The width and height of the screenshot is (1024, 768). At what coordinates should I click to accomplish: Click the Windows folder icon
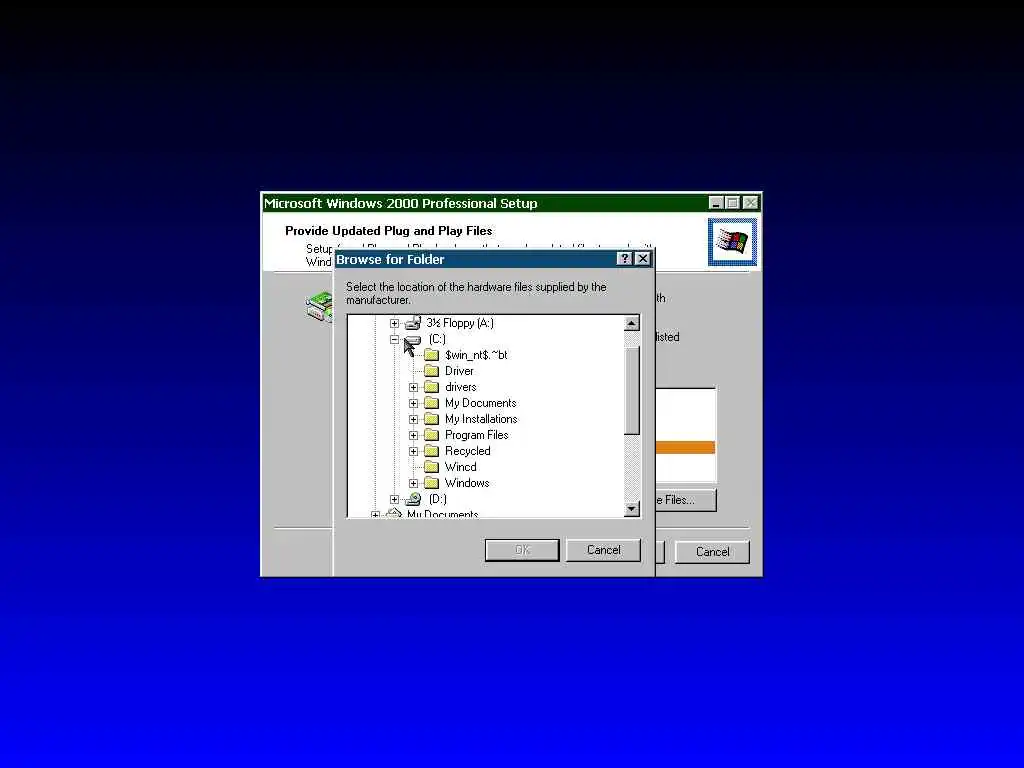click(x=431, y=483)
